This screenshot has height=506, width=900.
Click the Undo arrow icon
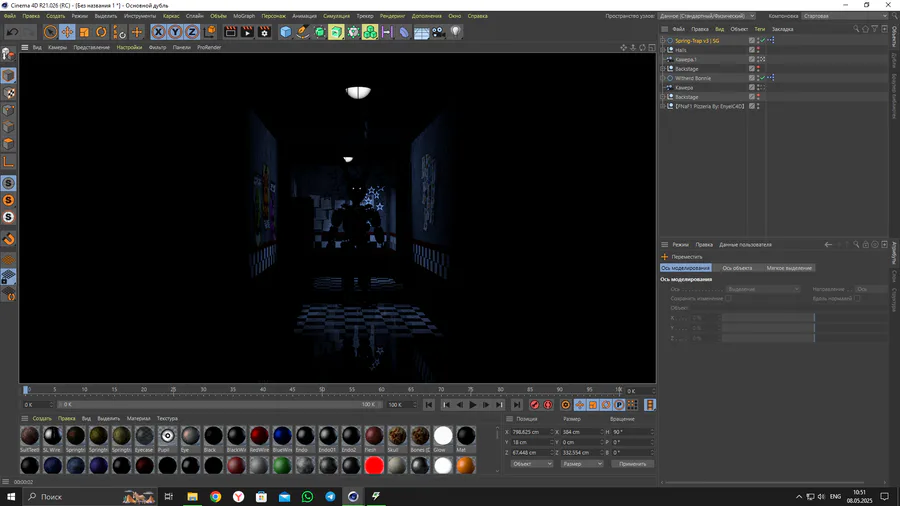tap(12, 32)
